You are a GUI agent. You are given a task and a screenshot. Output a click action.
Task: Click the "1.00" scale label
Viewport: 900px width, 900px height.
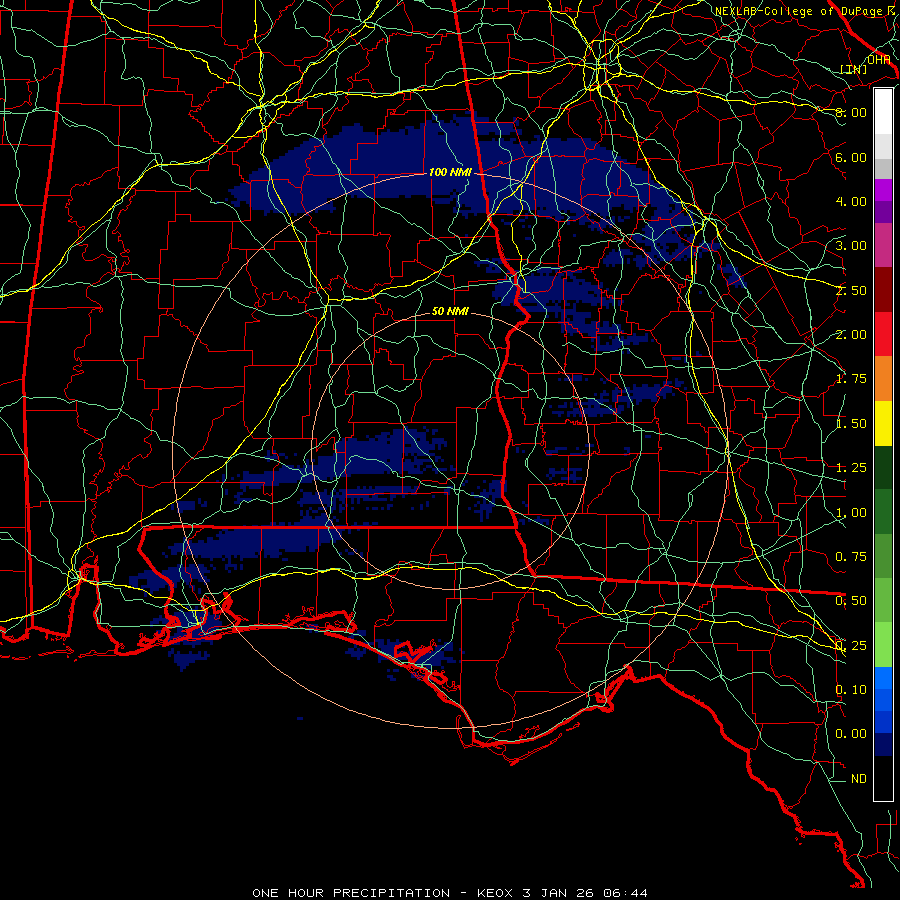coord(851,513)
